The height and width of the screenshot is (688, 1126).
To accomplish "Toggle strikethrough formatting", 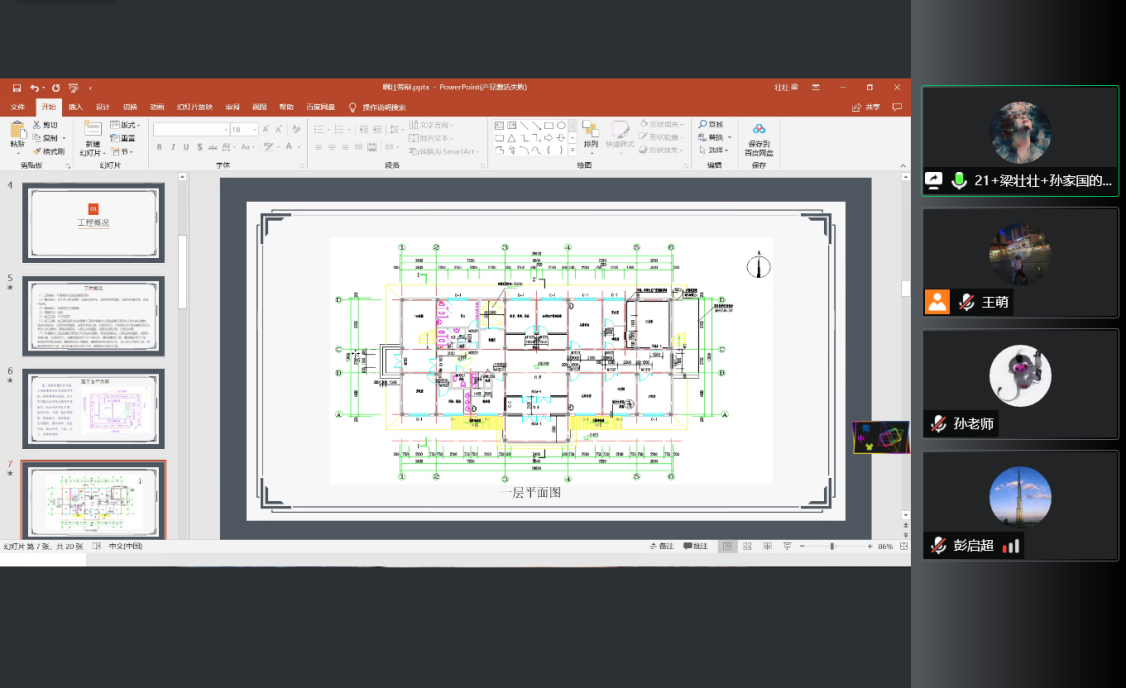I will 213,147.
